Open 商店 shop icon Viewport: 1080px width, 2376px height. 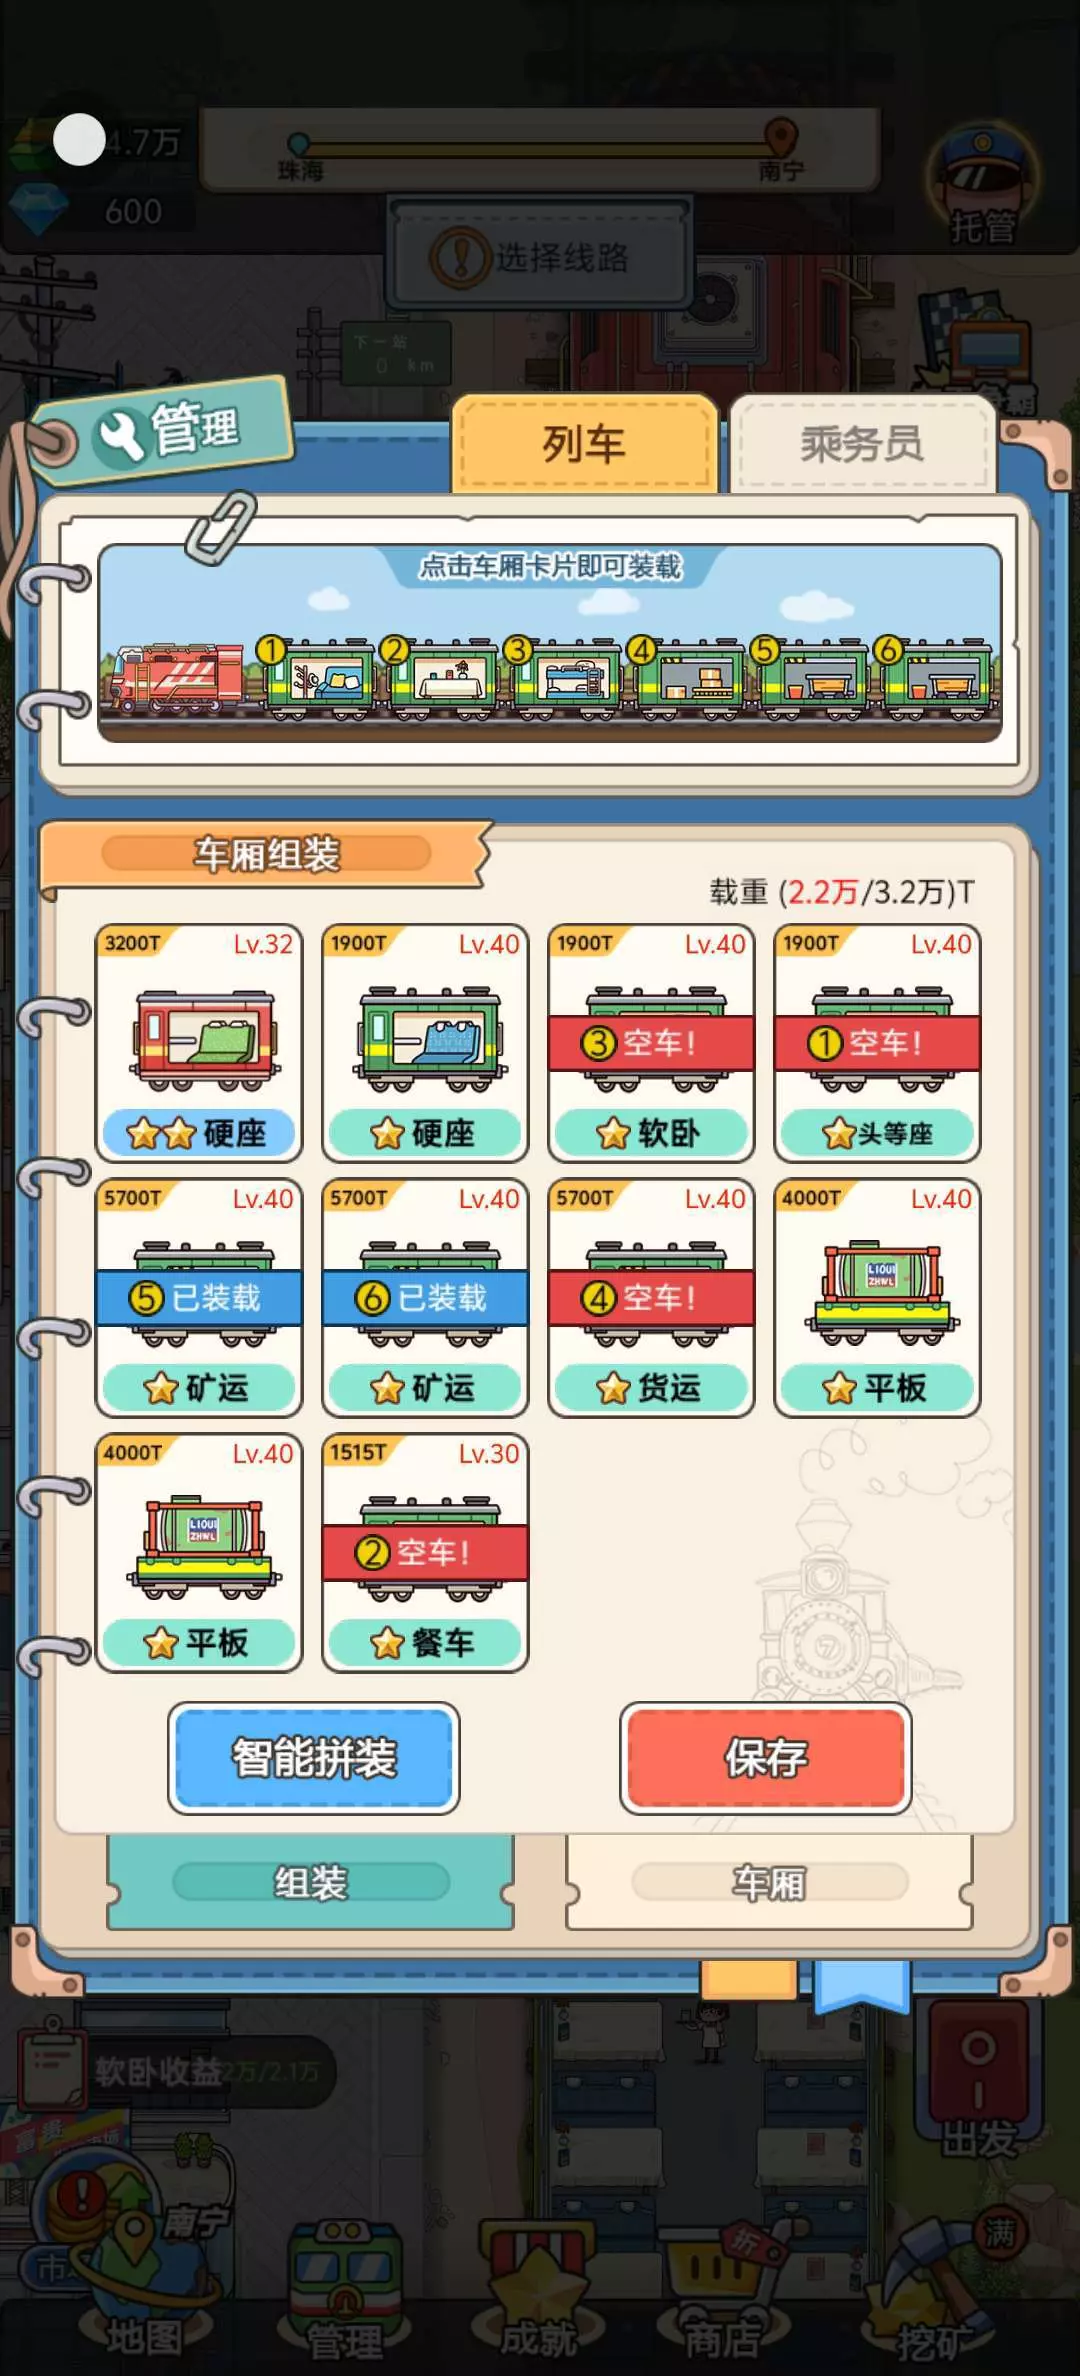tap(722, 2300)
